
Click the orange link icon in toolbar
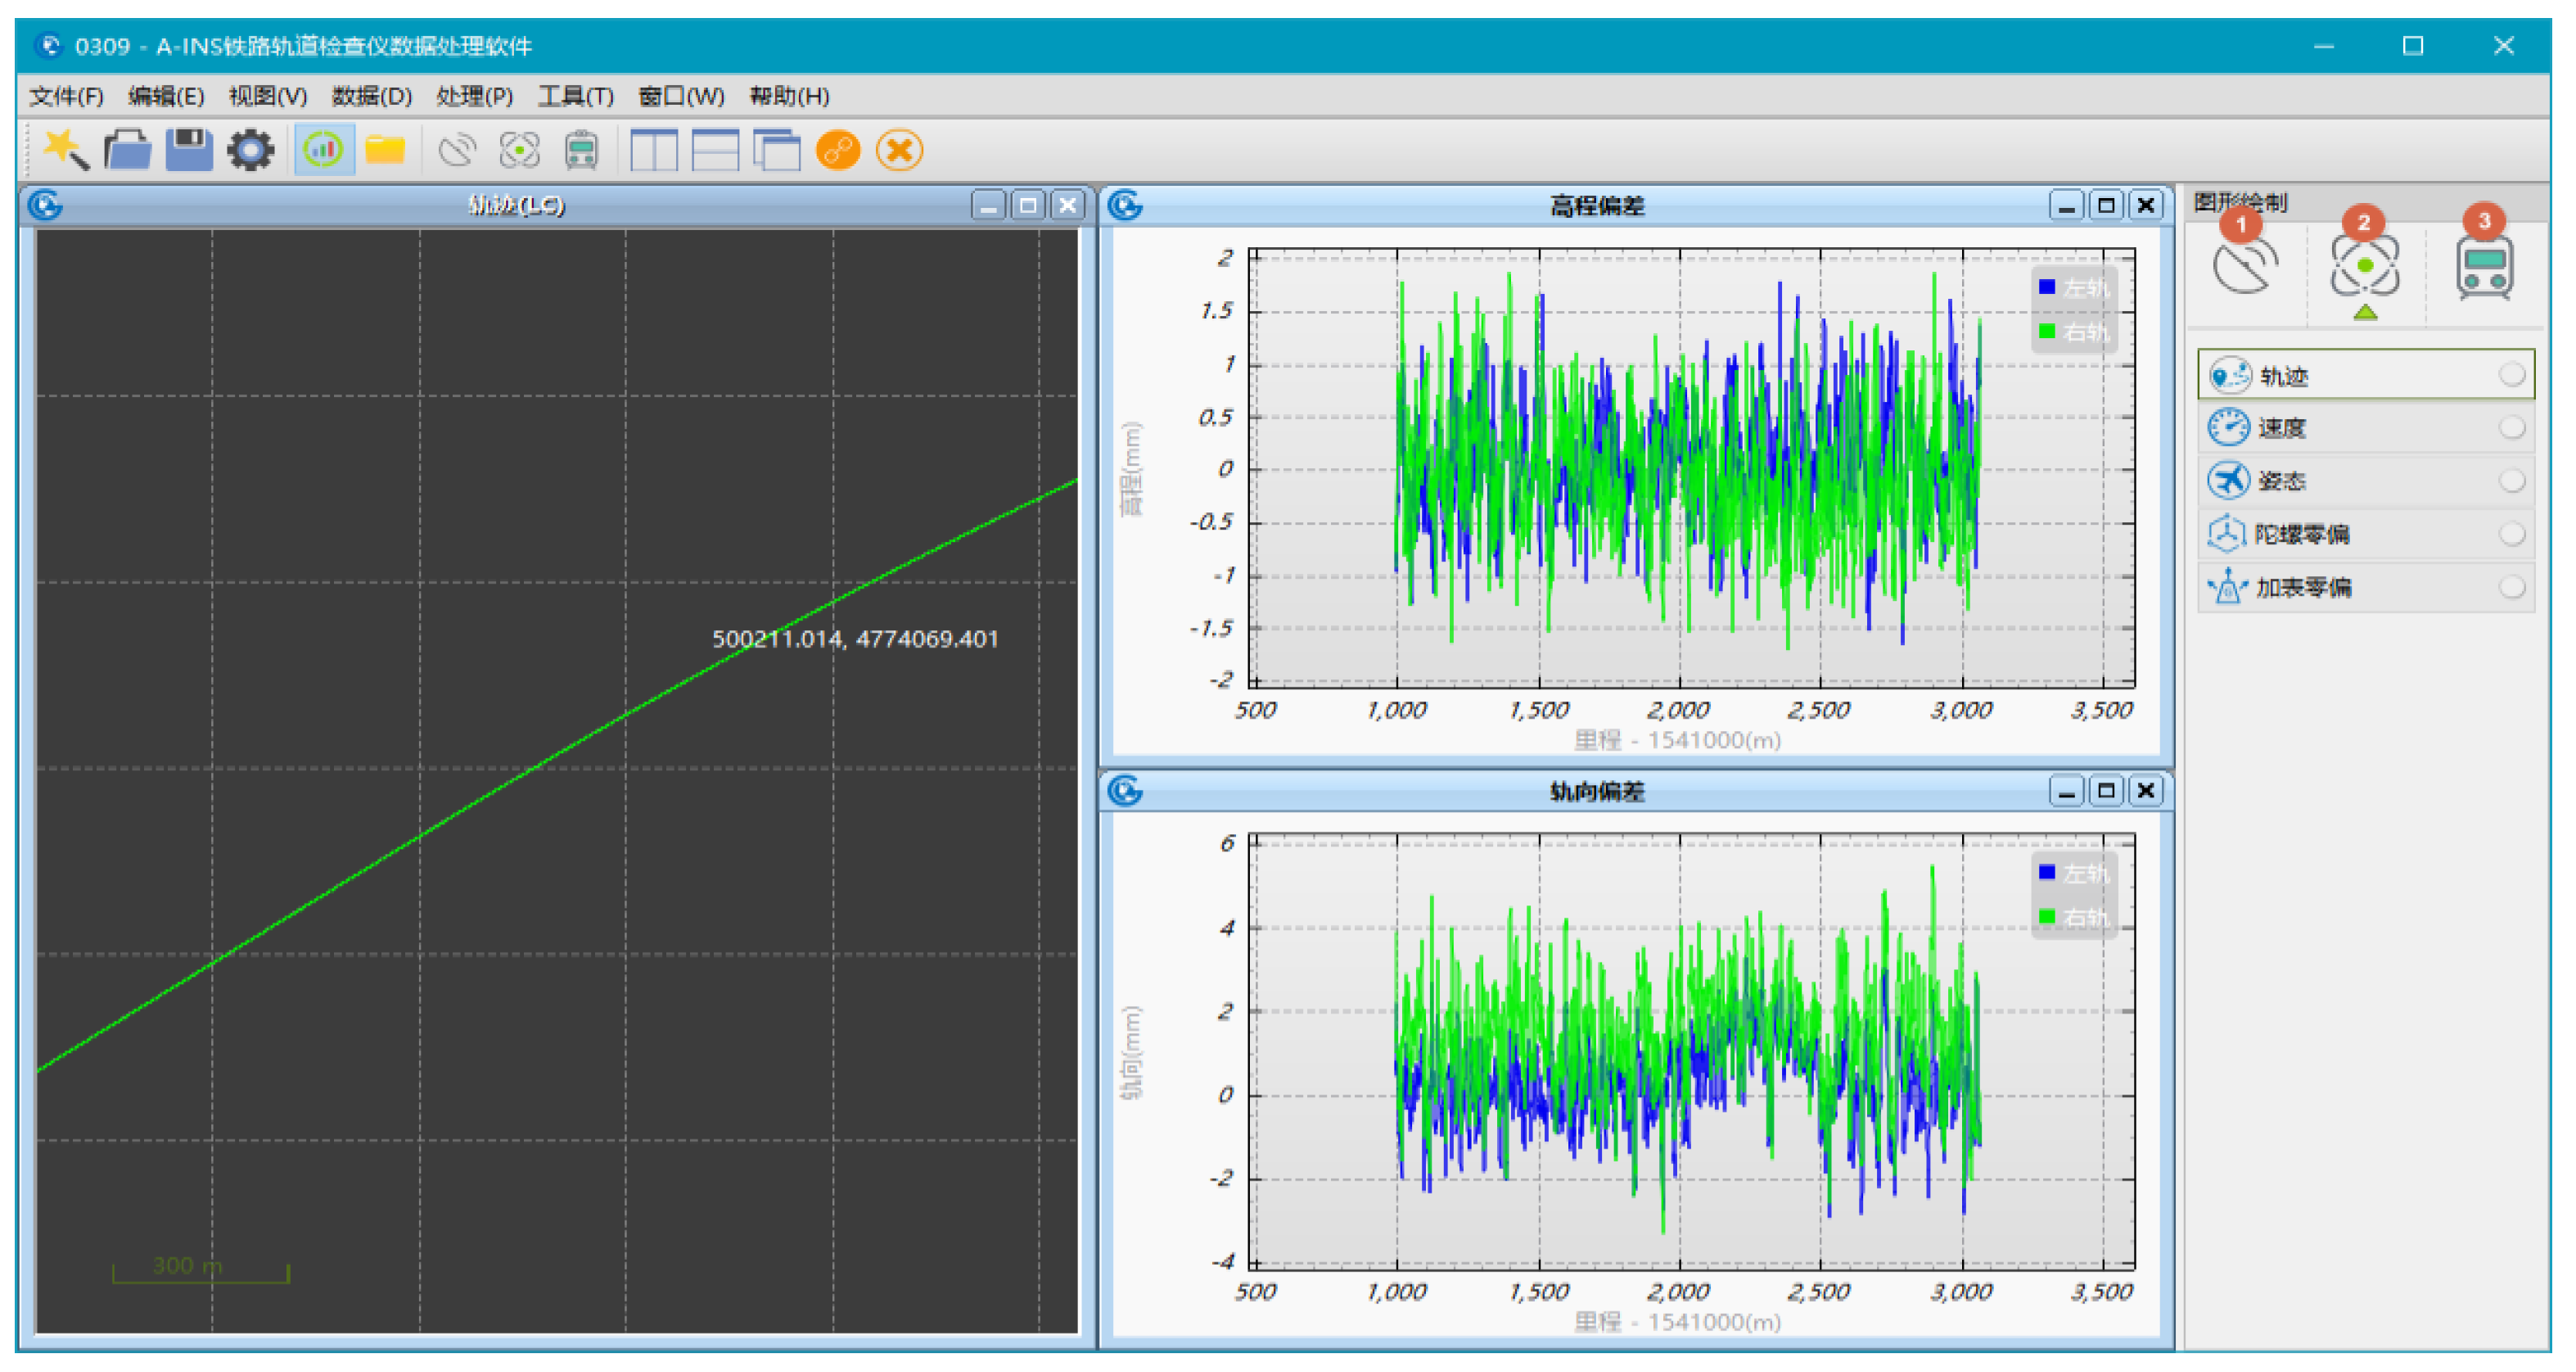pyautogui.click(x=838, y=150)
